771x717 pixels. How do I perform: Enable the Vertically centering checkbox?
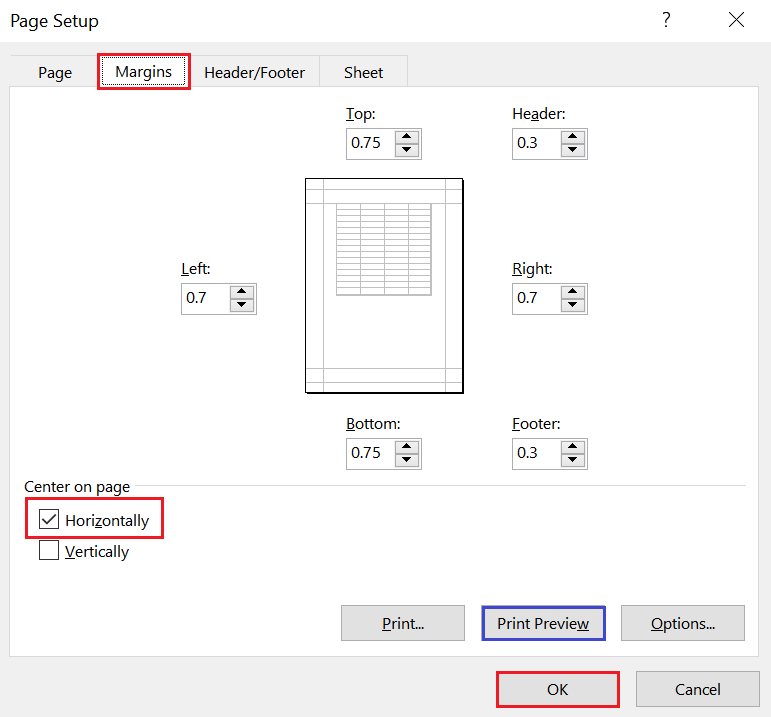(49, 550)
